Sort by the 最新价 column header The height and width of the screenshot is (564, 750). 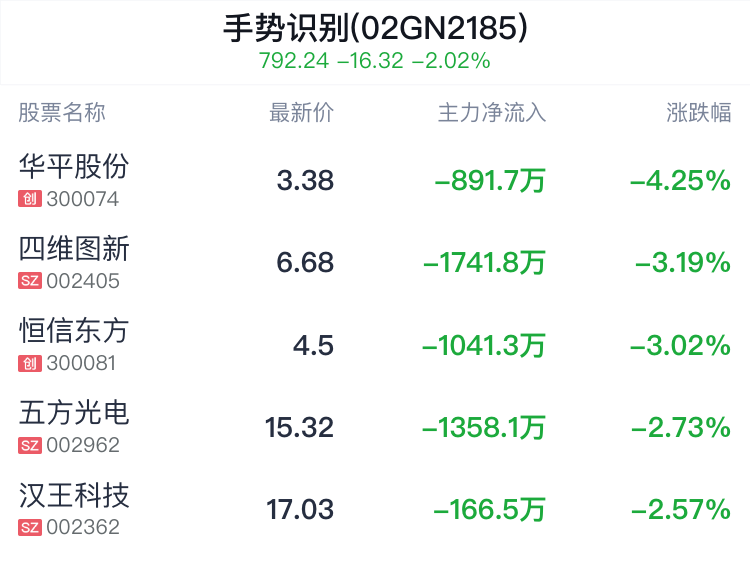click(301, 113)
